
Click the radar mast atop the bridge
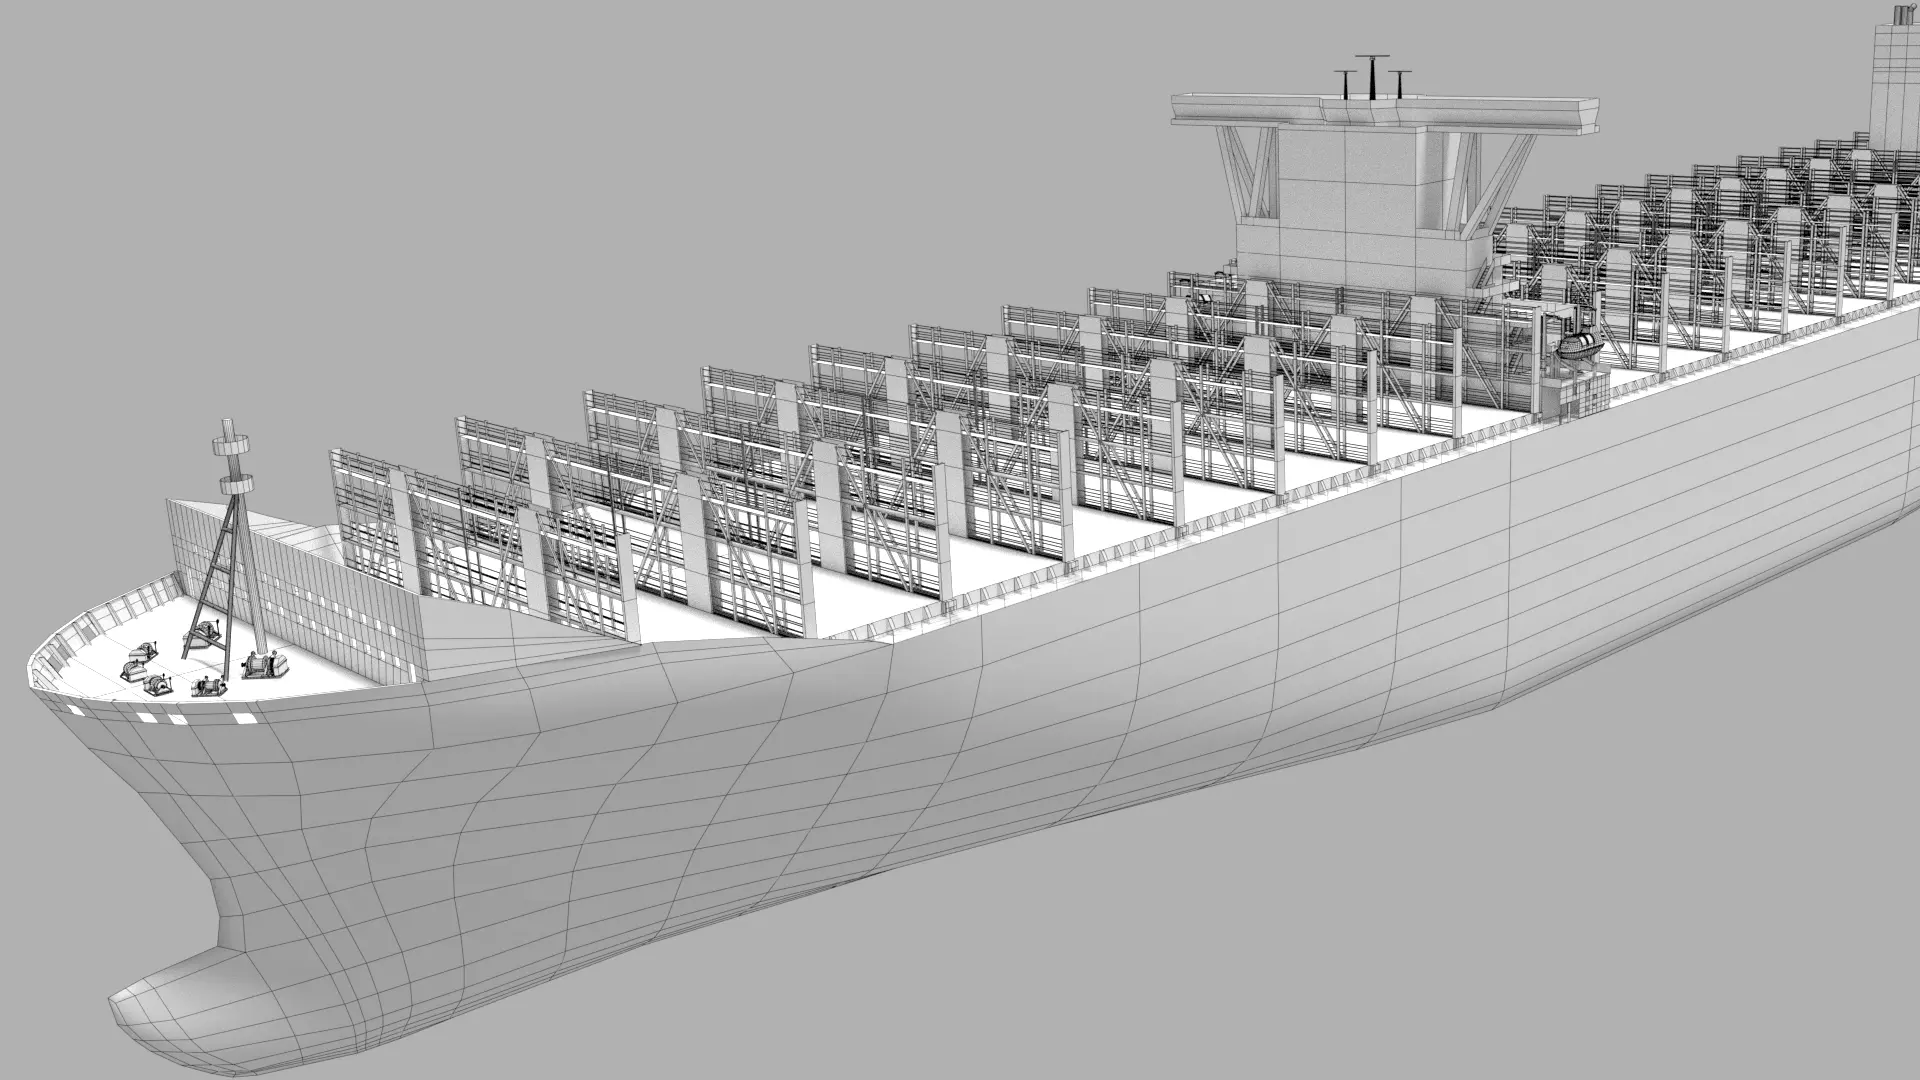click(x=1373, y=78)
